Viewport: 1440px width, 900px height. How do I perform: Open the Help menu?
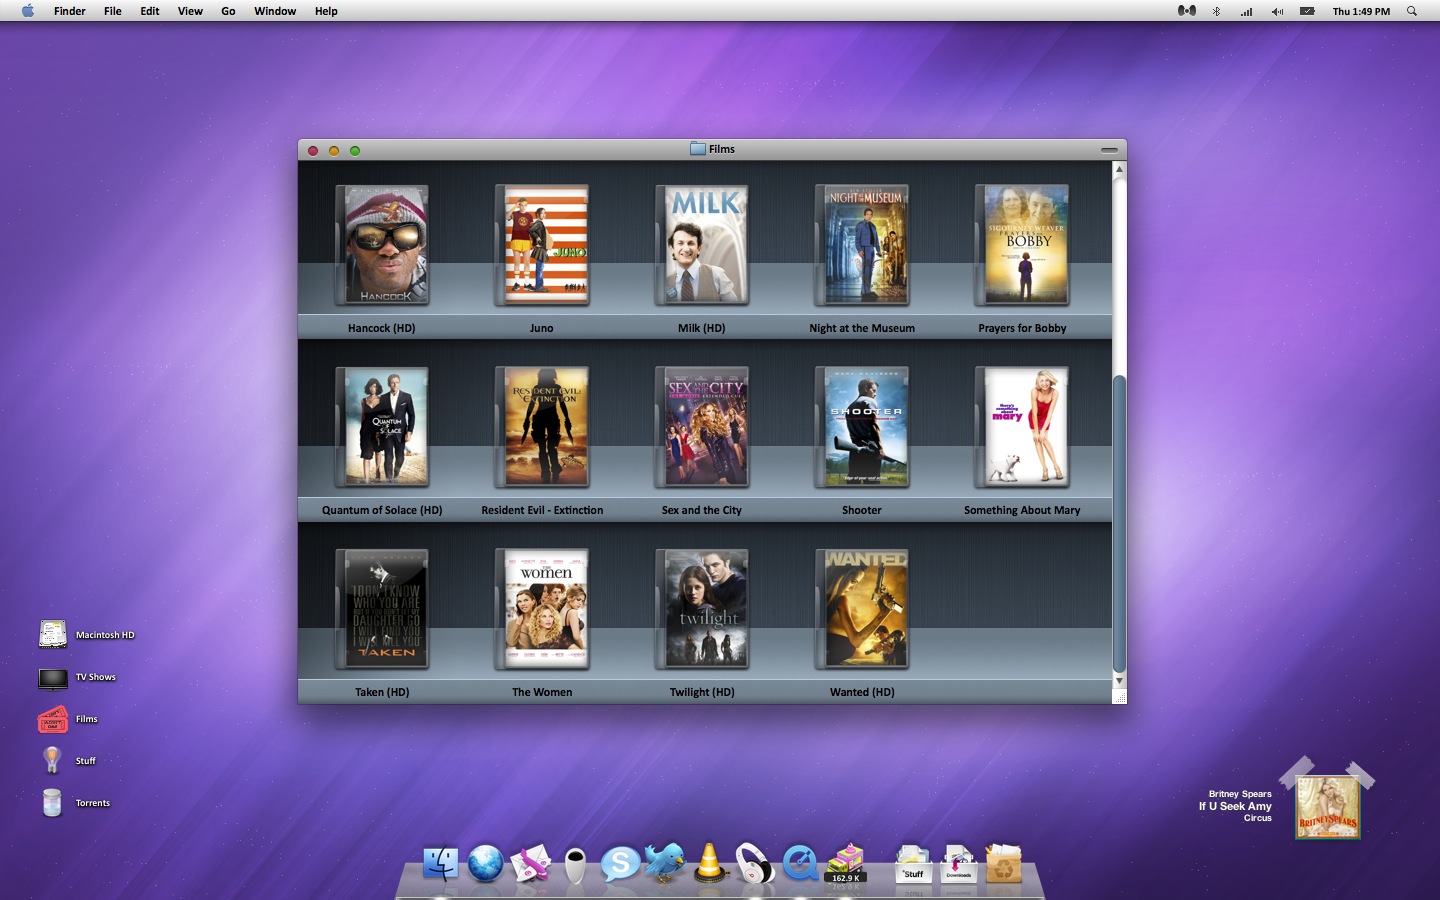(326, 11)
